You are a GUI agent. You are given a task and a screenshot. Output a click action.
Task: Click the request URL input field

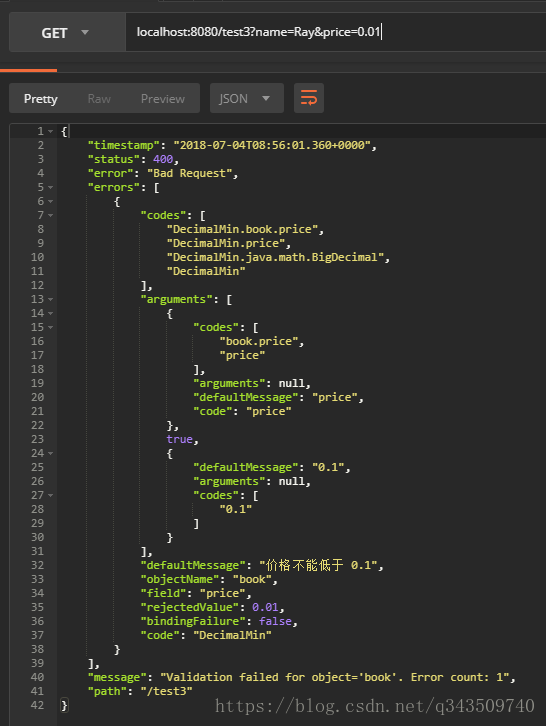coord(336,32)
